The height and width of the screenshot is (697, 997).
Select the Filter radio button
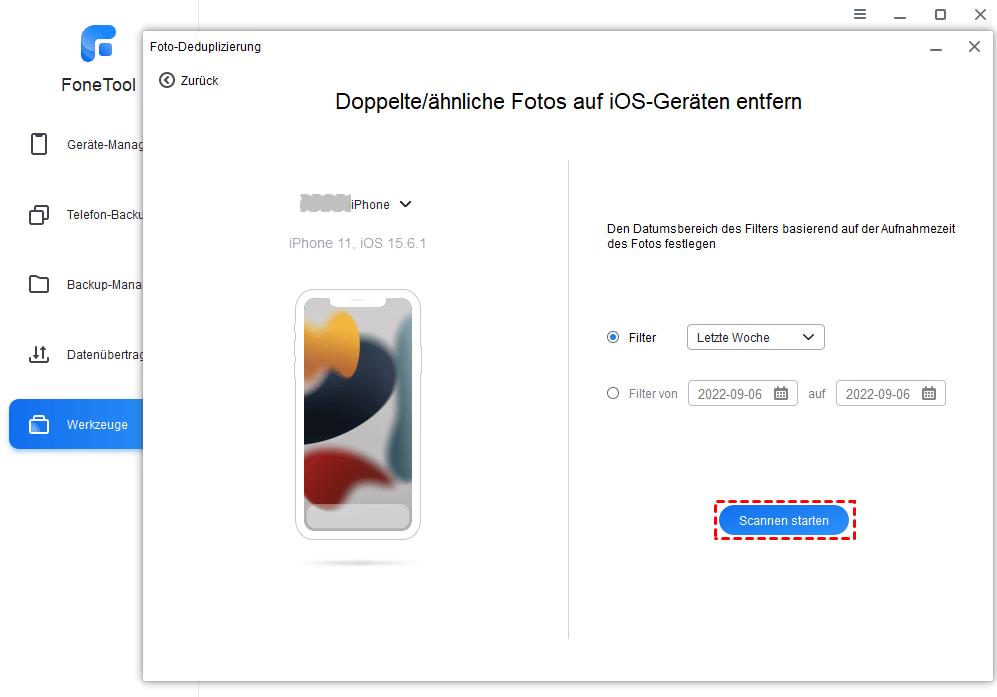613,337
